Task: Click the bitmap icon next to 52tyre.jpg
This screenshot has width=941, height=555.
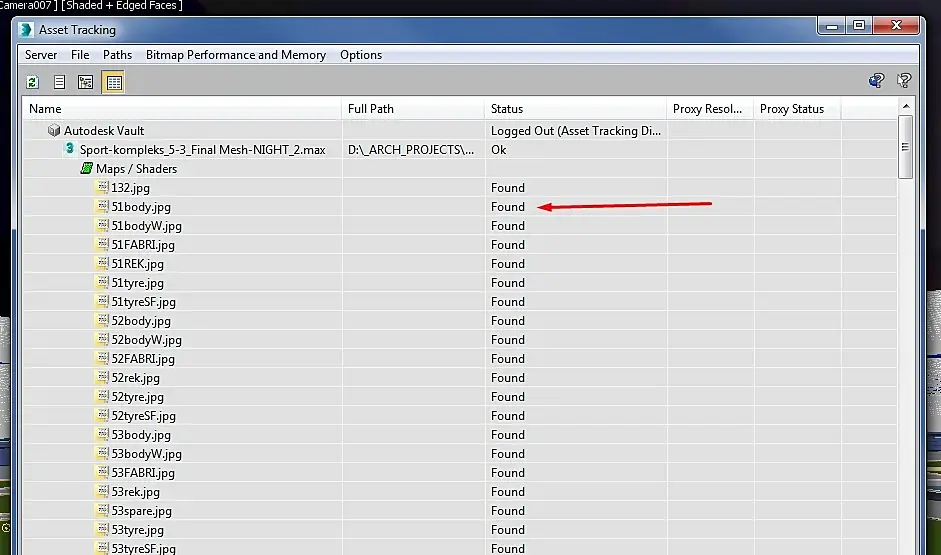Action: (103, 396)
